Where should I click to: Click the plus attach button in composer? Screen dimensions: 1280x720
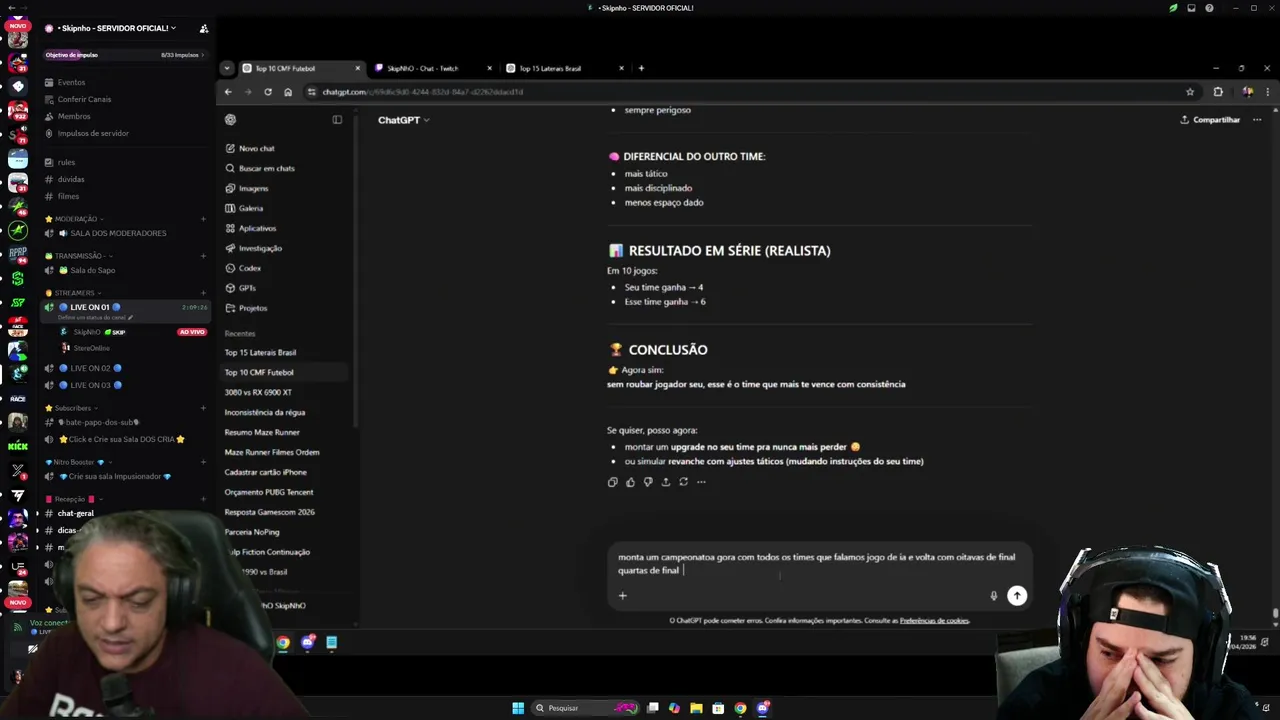[622, 596]
